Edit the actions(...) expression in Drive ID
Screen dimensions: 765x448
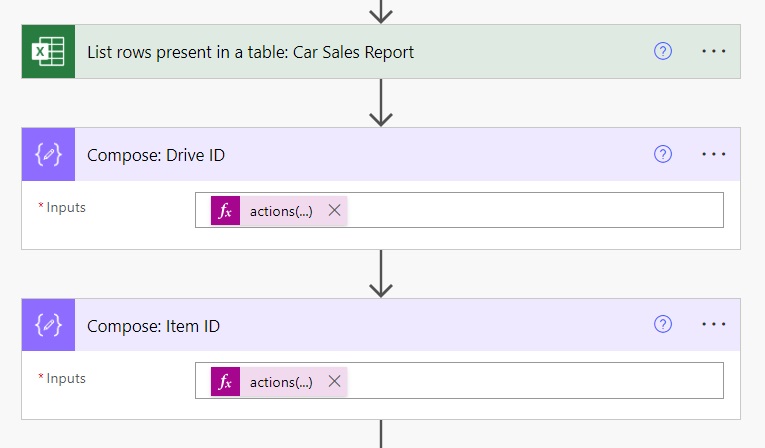click(x=281, y=211)
